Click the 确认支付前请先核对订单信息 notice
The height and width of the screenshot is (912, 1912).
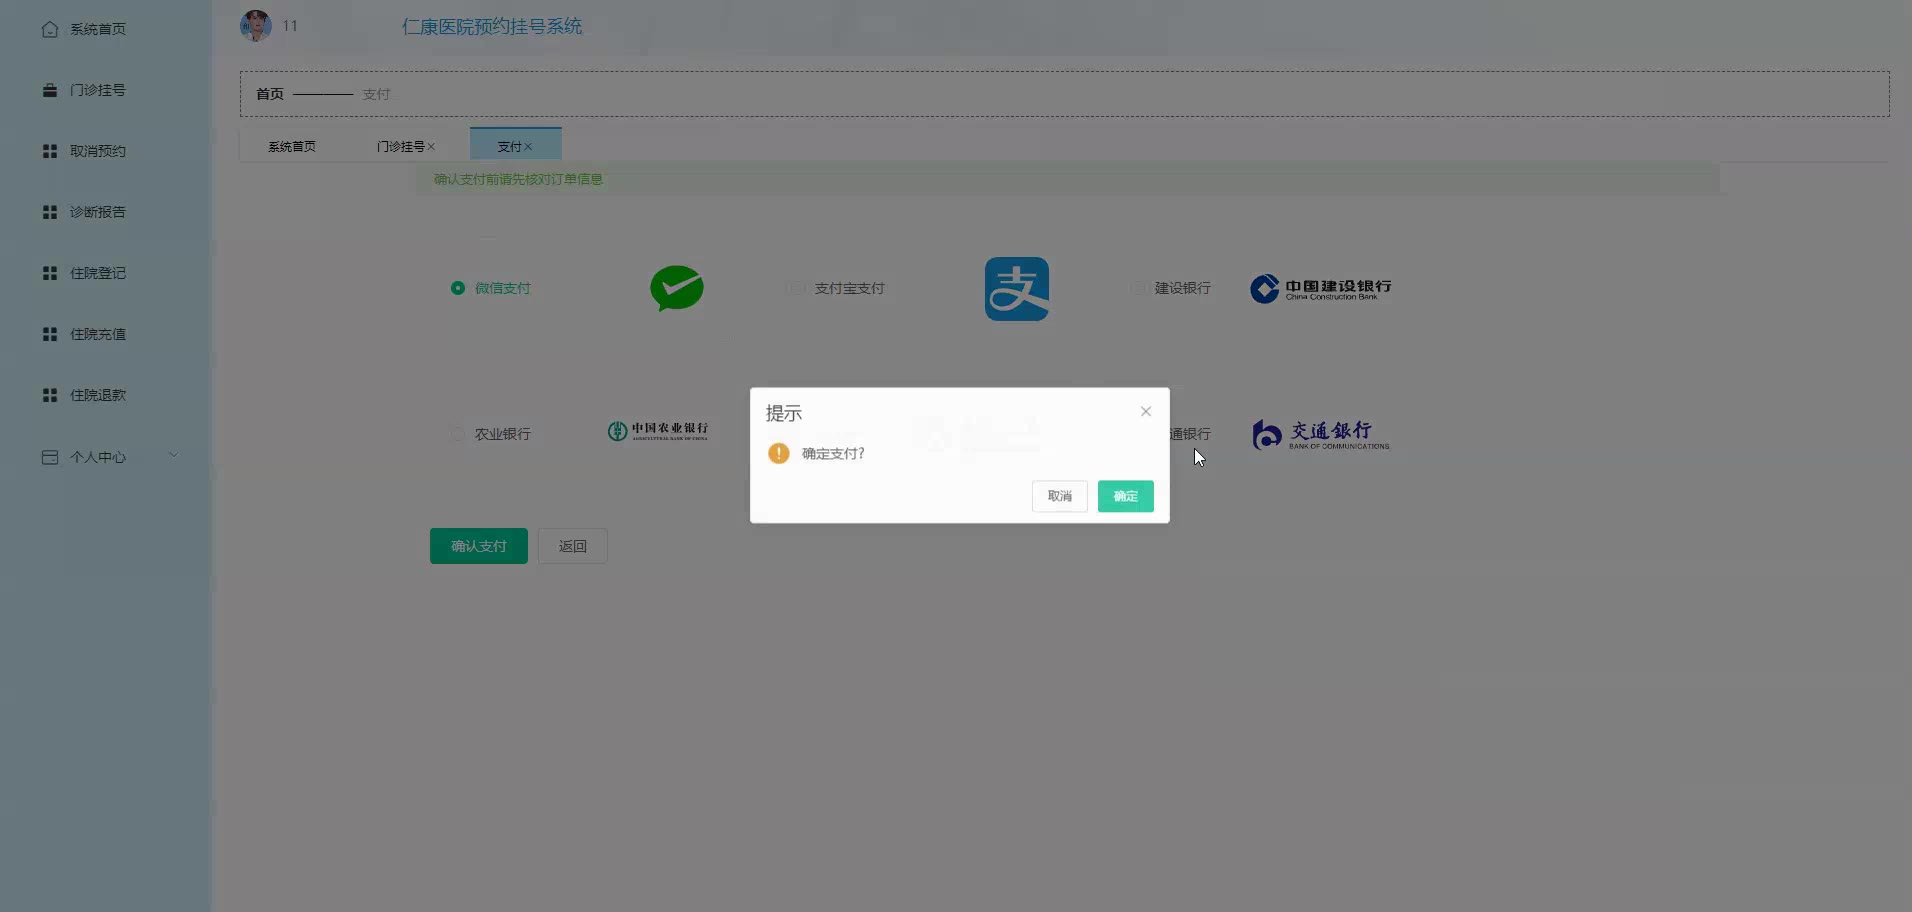coord(518,180)
